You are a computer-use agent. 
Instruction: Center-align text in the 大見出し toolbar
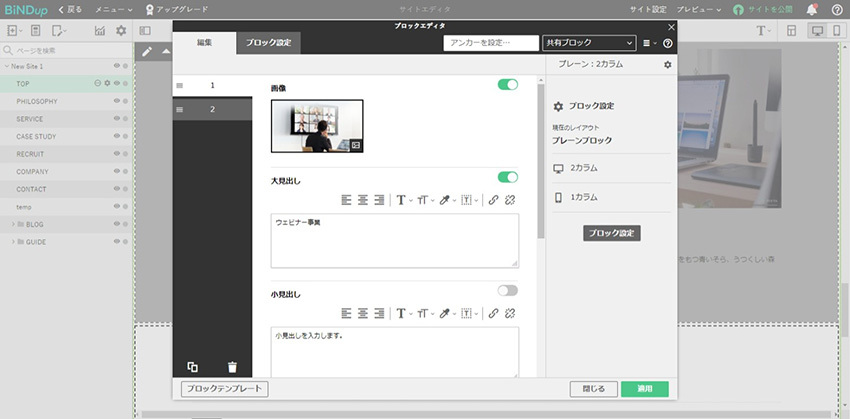click(363, 199)
